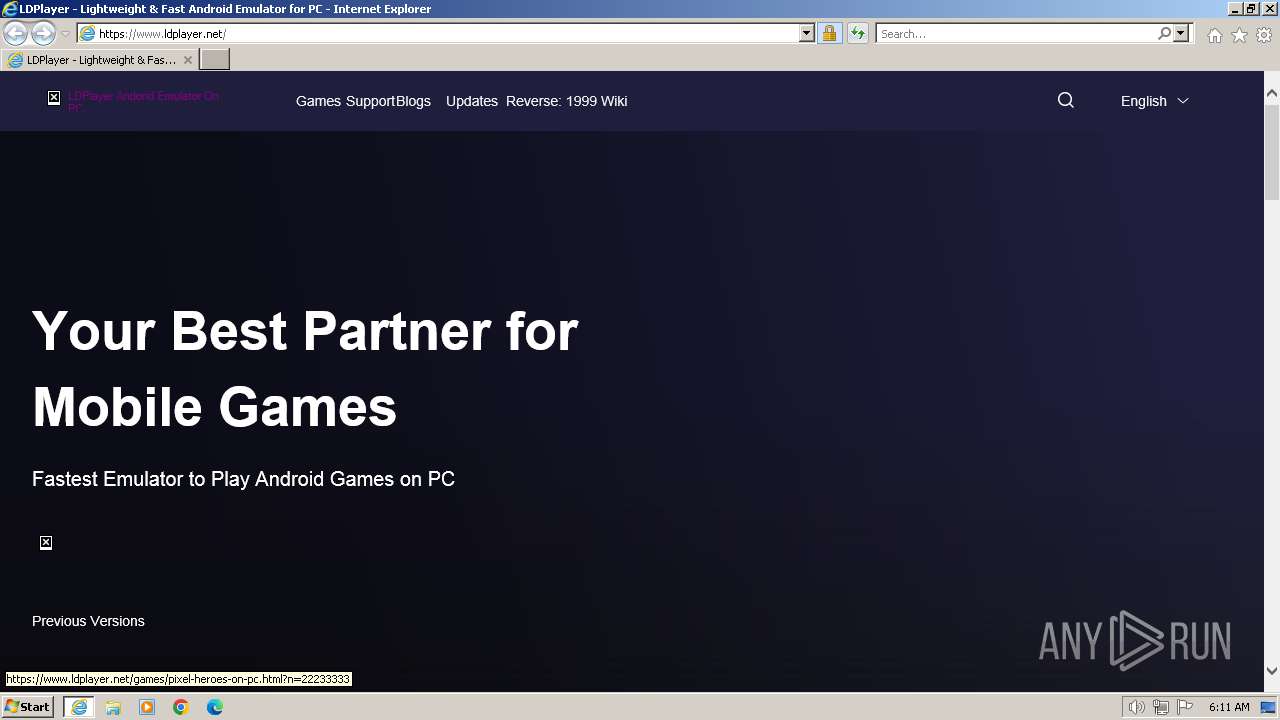Image resolution: width=1280 pixels, height=720 pixels.
Task: Click the page scrollbar up arrow
Action: [1272, 94]
